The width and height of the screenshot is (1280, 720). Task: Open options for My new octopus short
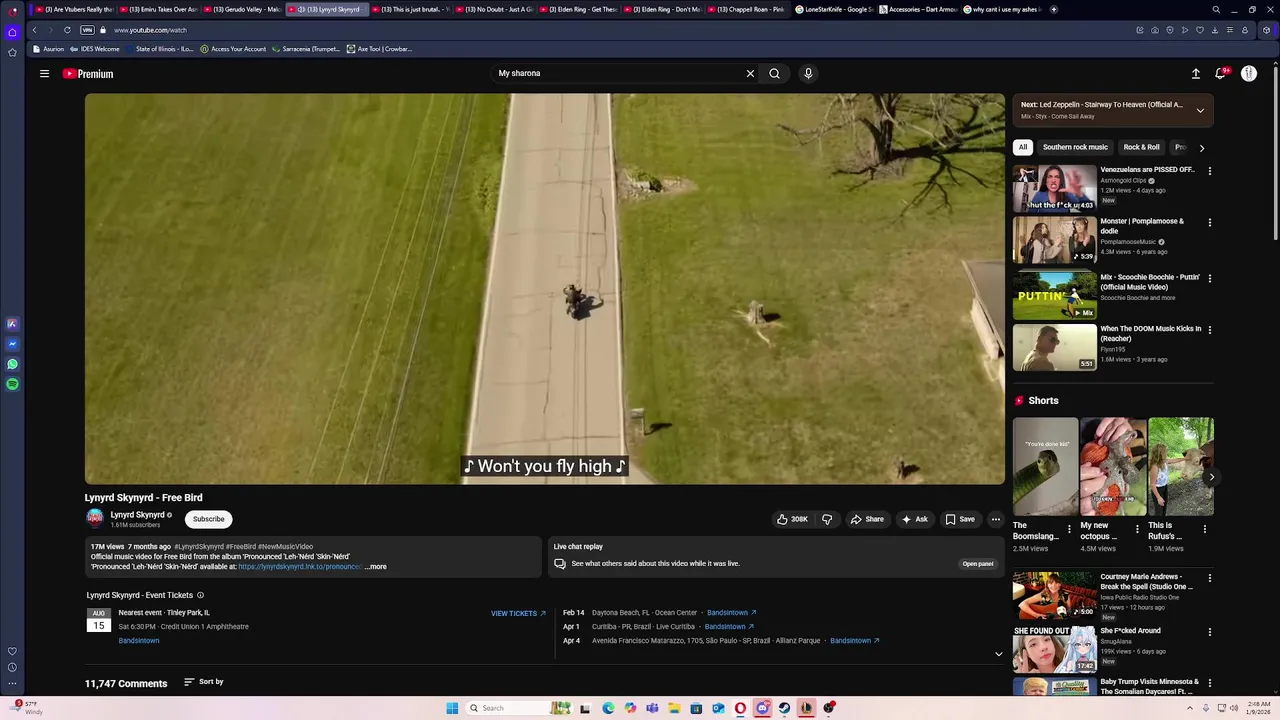point(1137,529)
